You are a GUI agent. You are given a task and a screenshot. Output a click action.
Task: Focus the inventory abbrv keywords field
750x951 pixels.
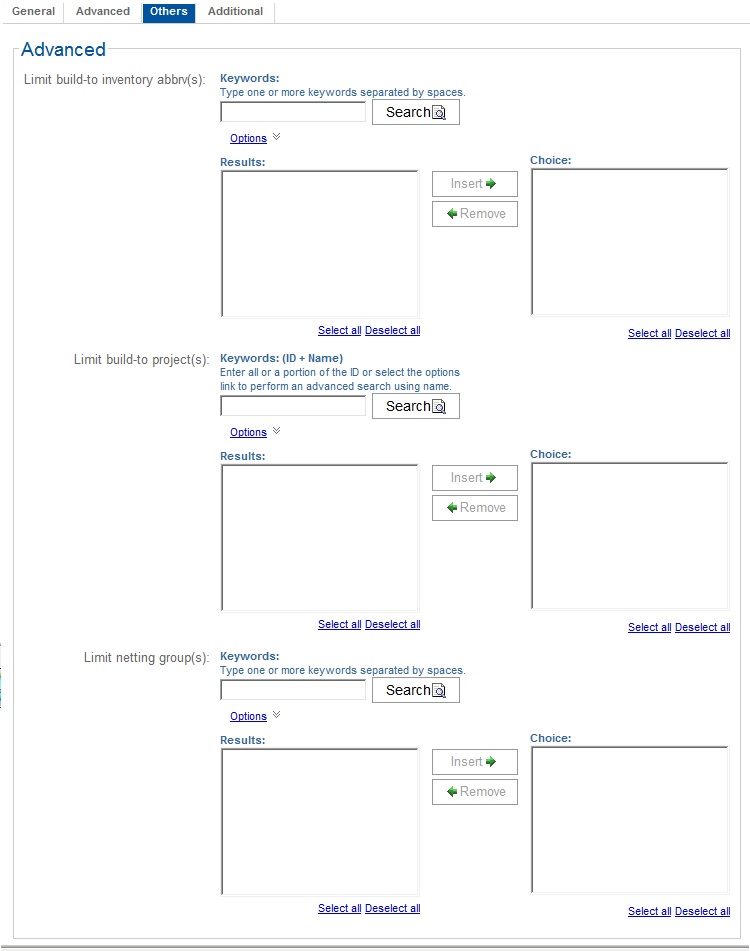click(293, 112)
